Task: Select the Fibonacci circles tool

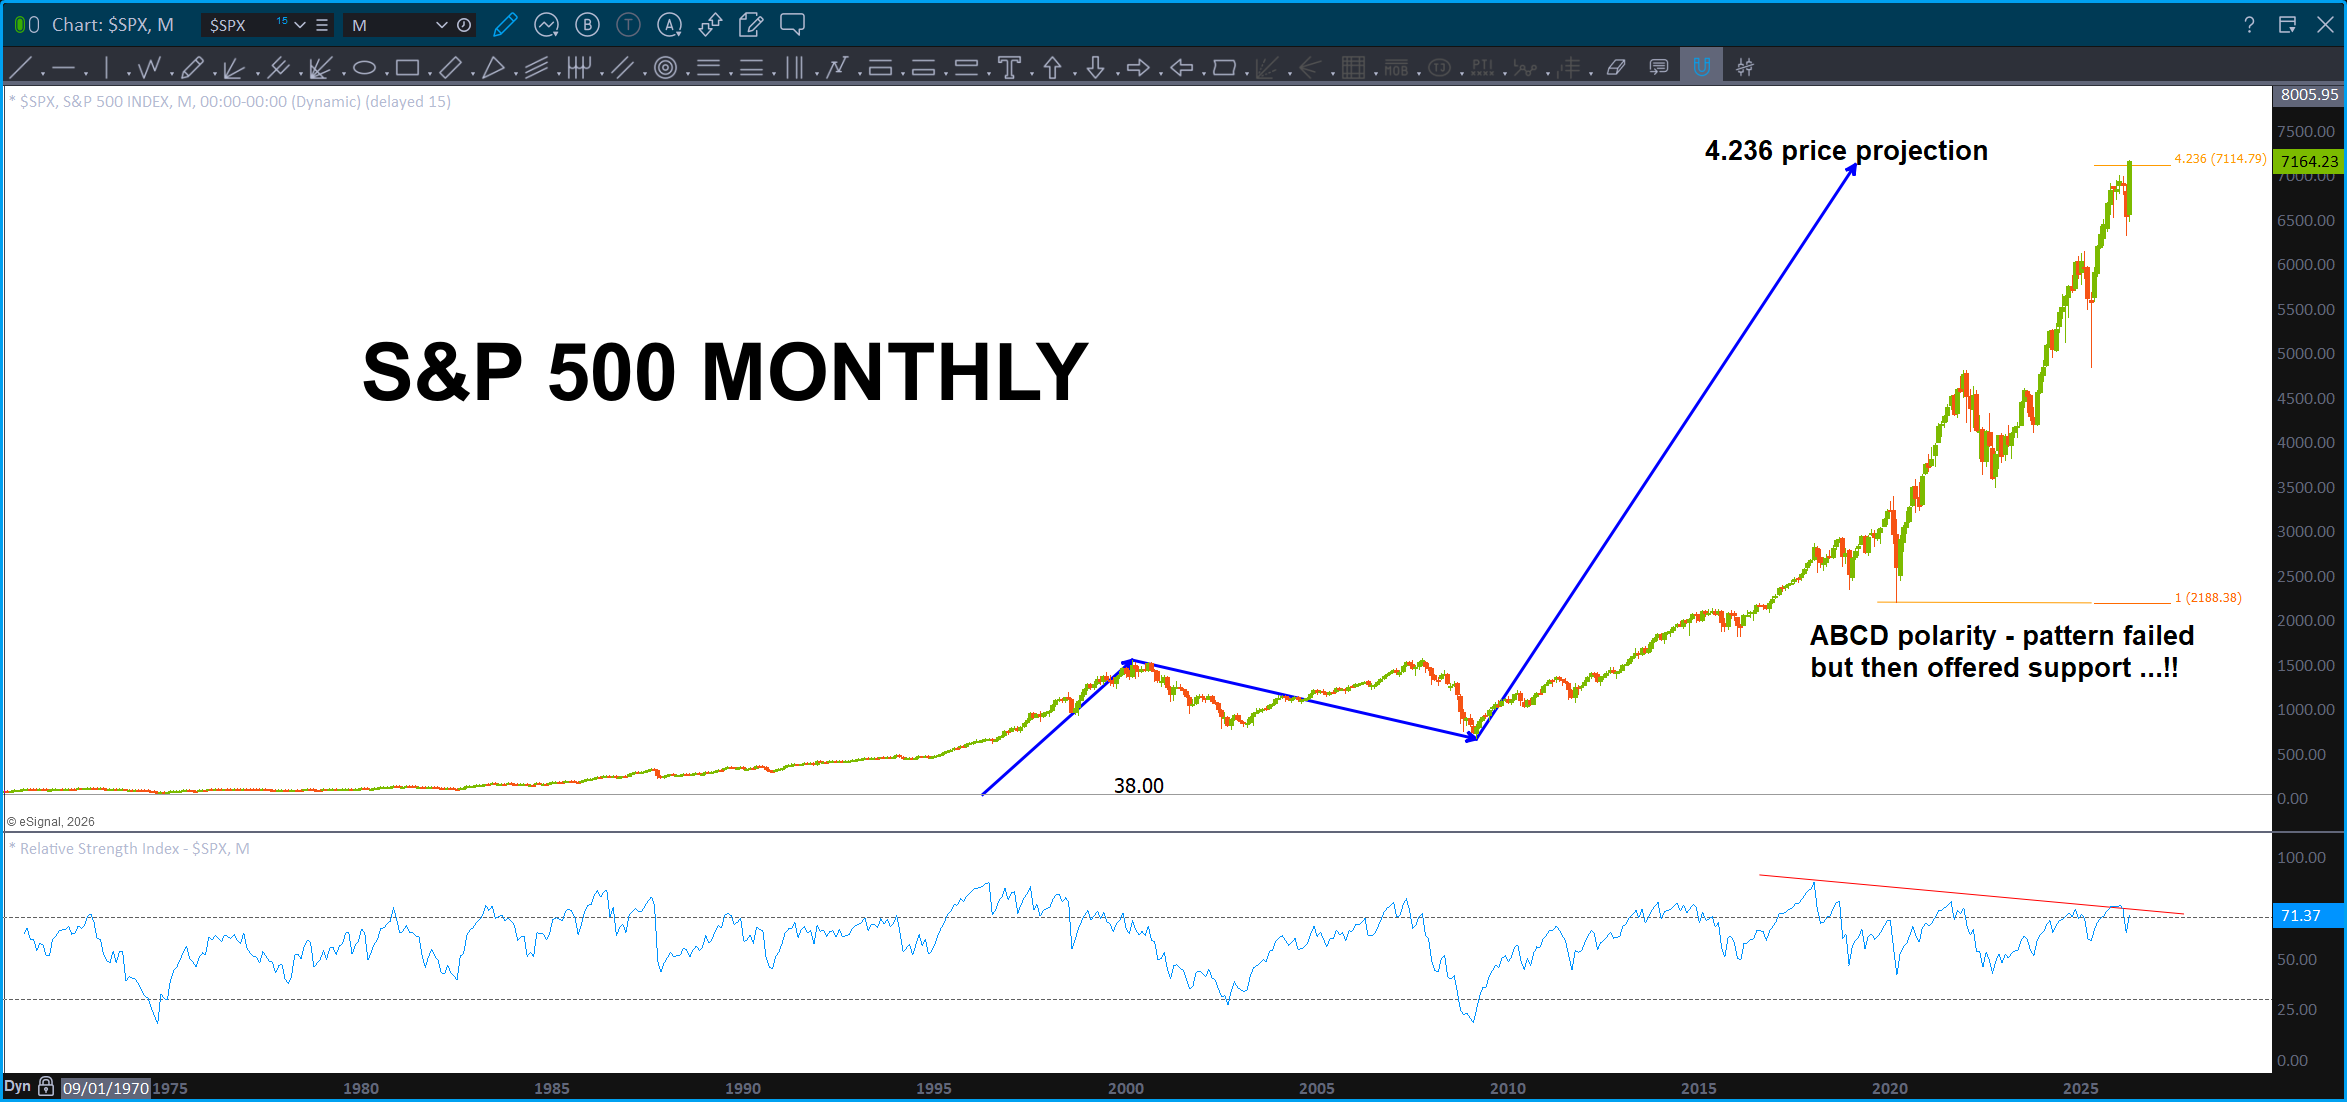Action: (x=665, y=68)
